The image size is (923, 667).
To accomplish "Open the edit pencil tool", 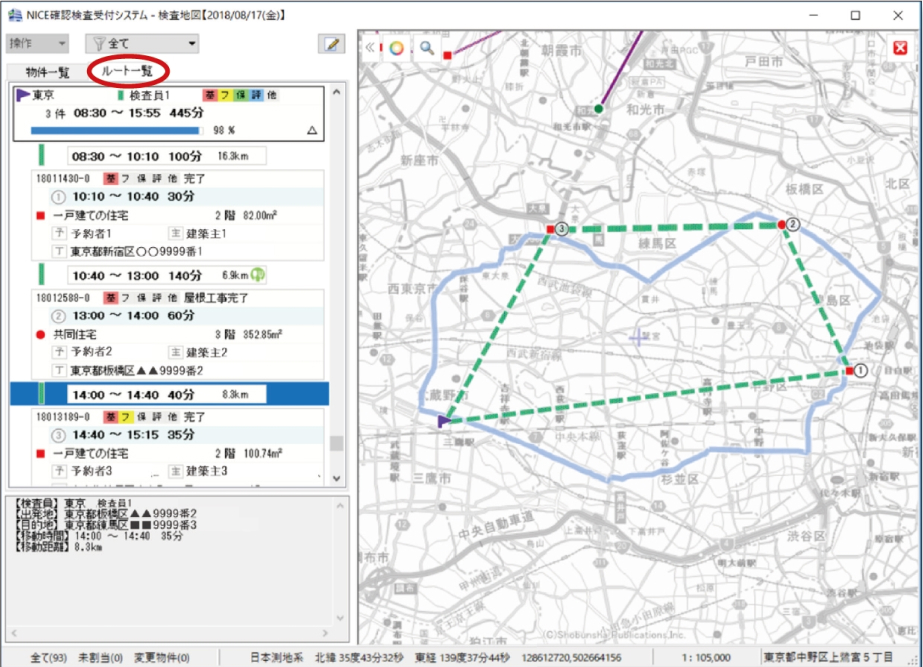I will click(x=331, y=44).
